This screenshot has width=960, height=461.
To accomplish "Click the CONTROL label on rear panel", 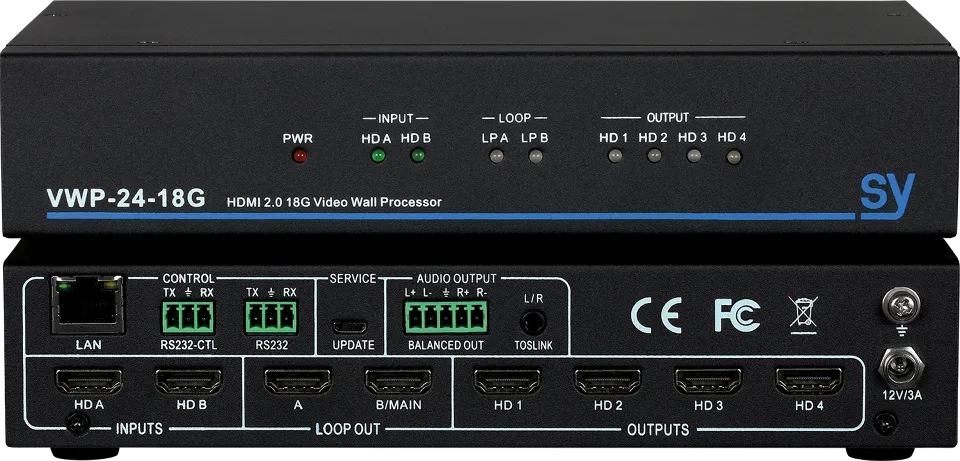I will (189, 279).
